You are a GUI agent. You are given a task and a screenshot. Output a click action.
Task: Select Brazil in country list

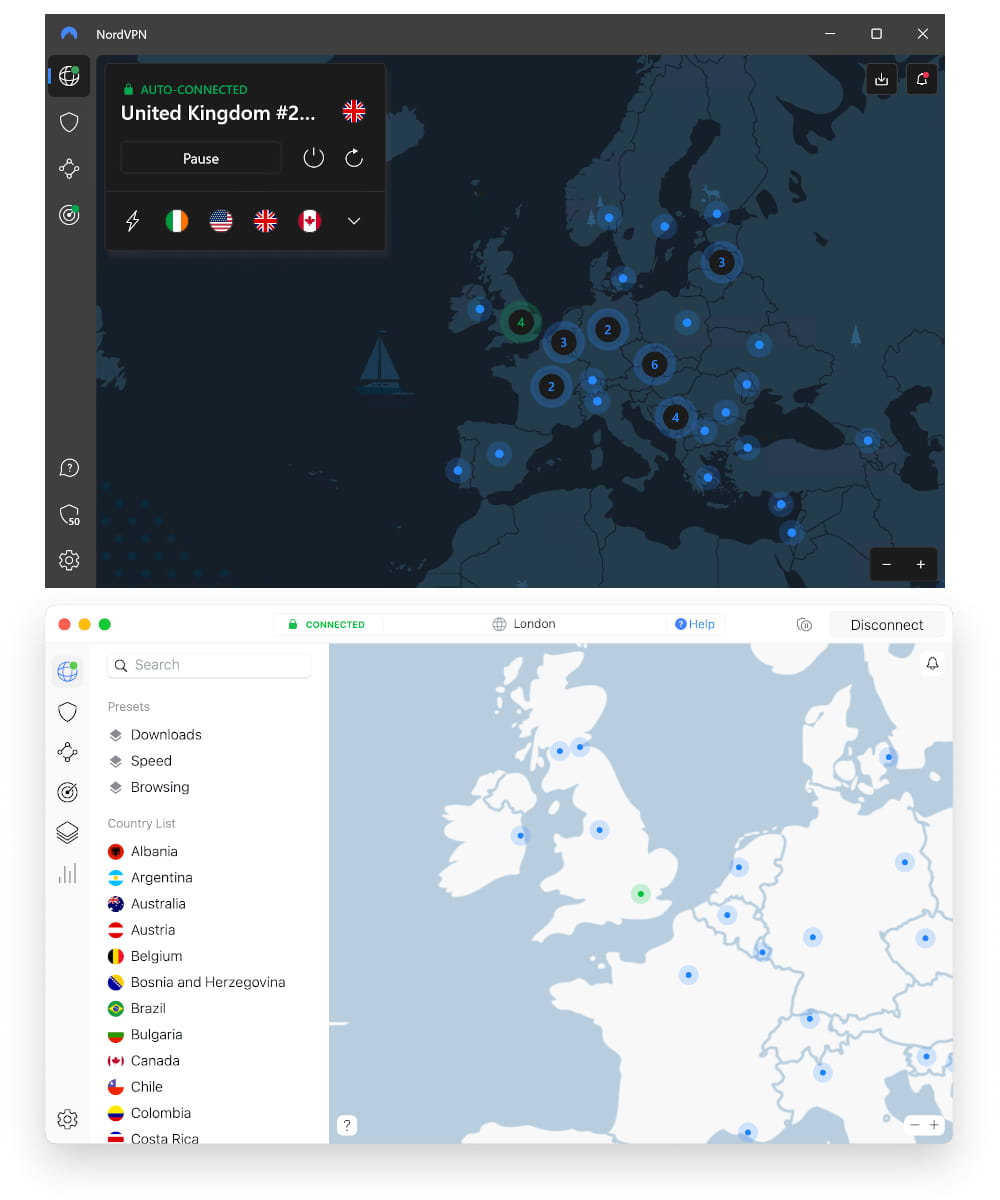[137, 1008]
